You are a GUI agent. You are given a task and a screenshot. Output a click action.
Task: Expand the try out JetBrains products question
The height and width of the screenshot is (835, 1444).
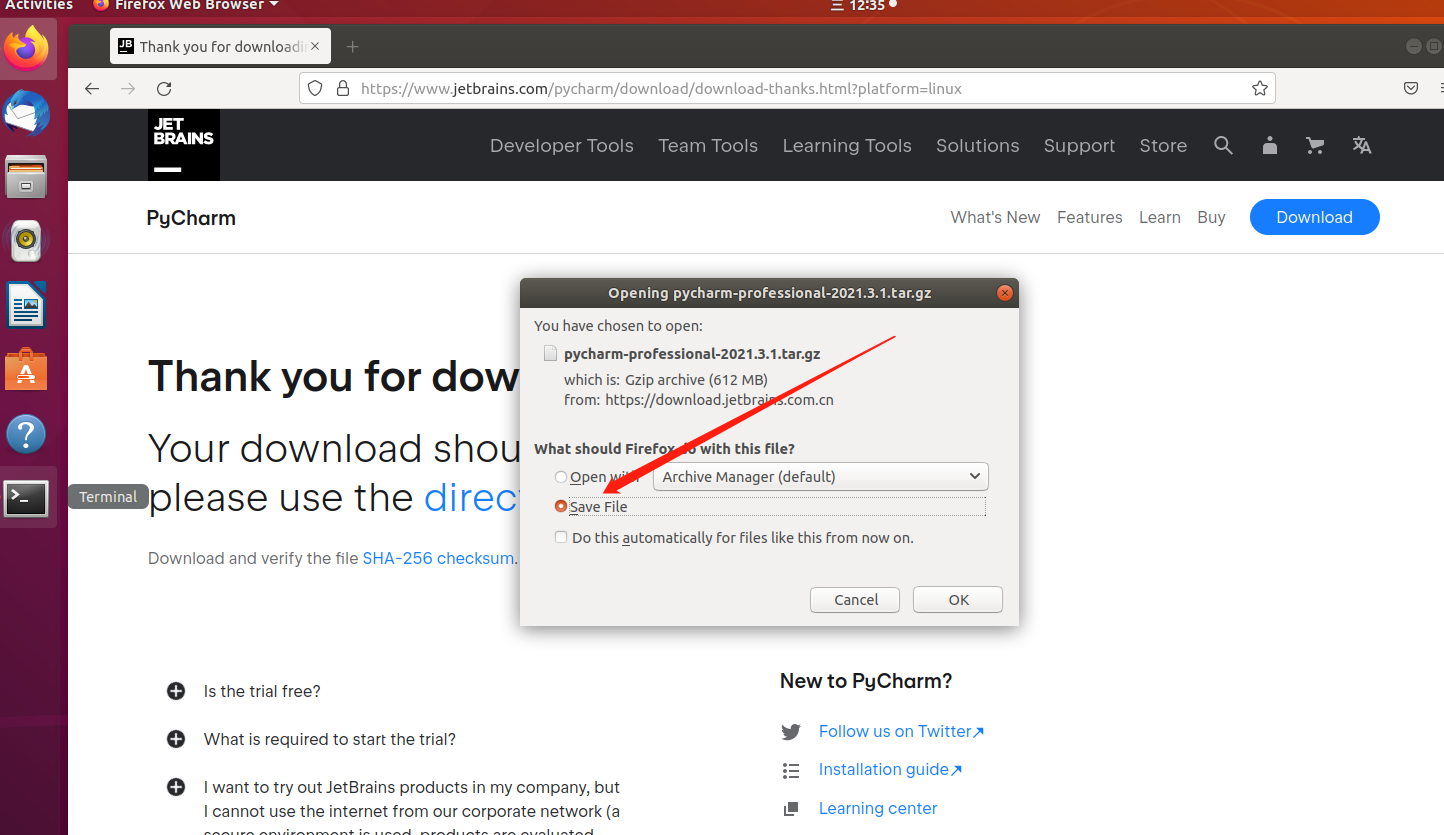point(176,787)
